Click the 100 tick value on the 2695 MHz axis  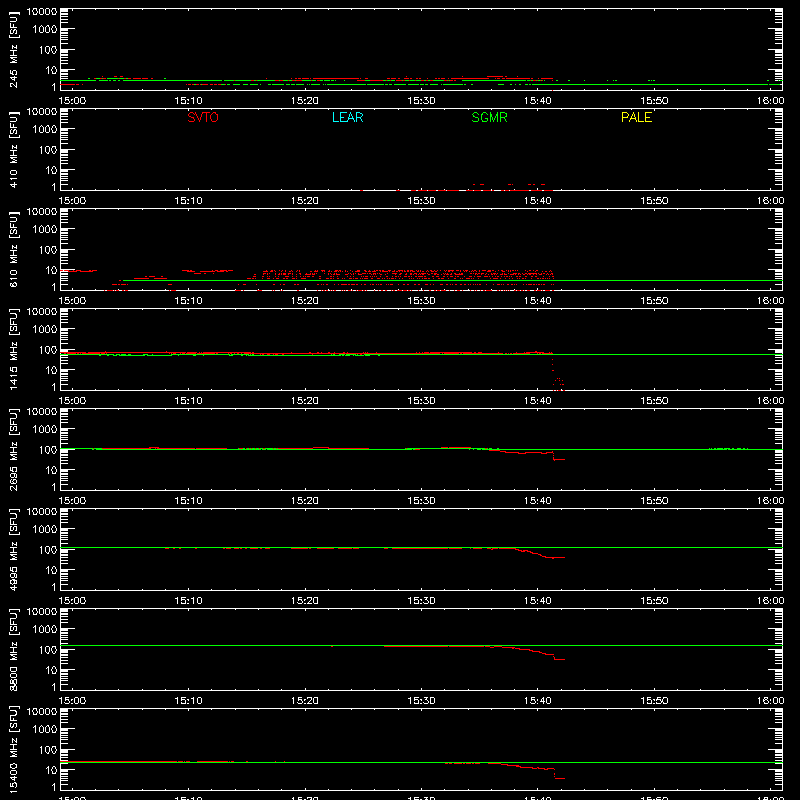48,450
